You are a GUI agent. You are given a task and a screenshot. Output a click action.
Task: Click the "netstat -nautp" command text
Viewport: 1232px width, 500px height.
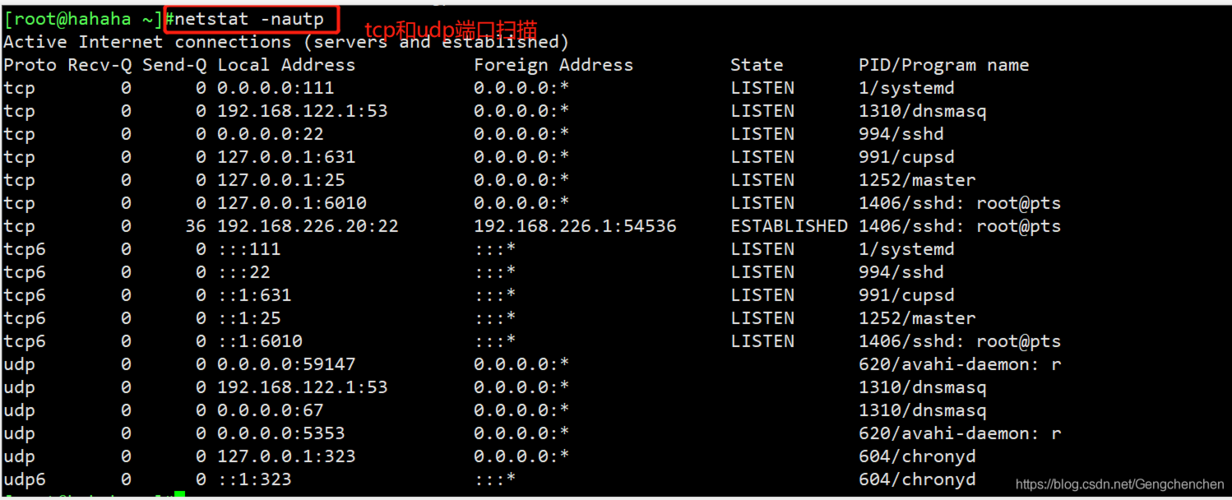(x=249, y=19)
